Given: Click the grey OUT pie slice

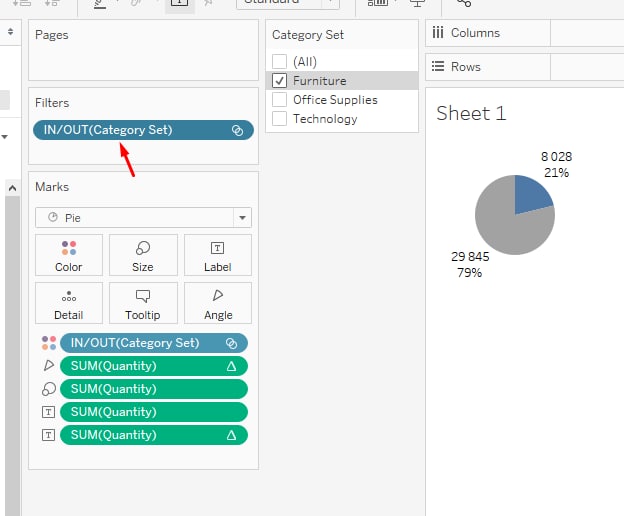Looking at the screenshot, I should click(x=505, y=229).
